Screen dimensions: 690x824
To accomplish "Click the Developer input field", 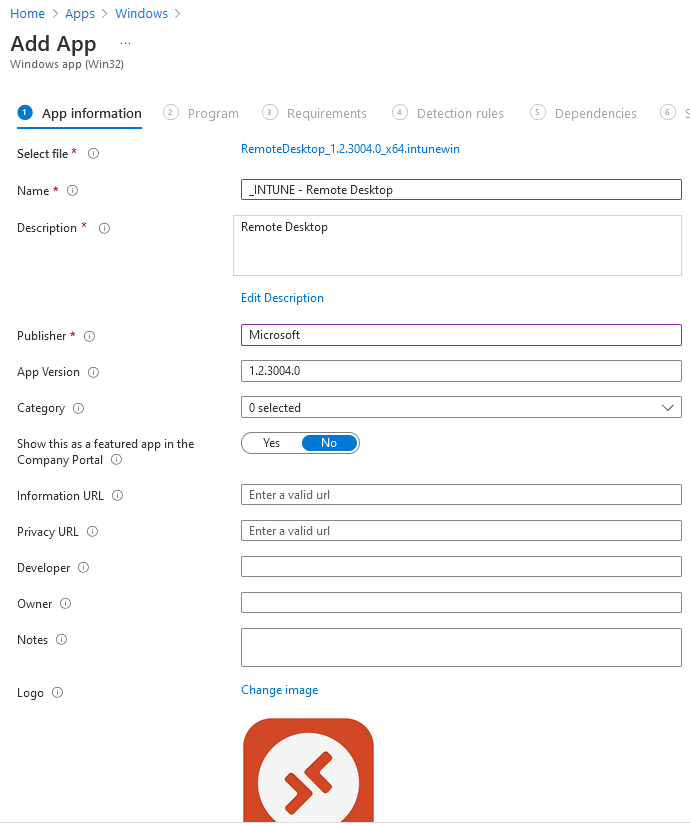I will (x=461, y=566).
